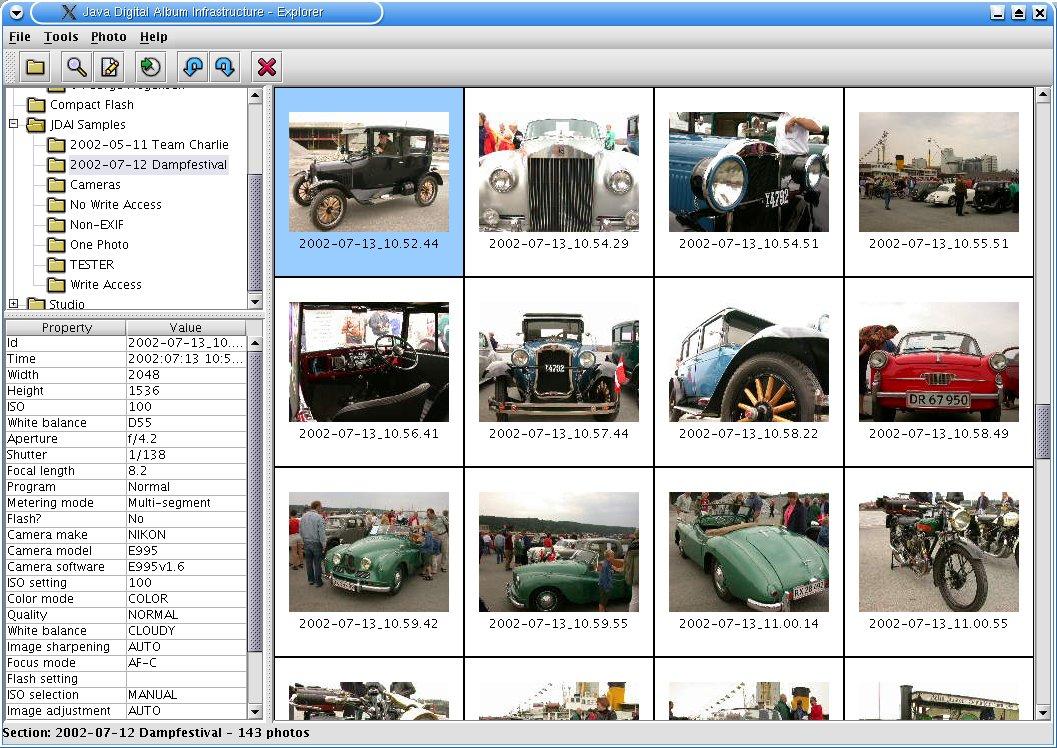This screenshot has width=1057, height=748.
Task: Click the magnifying glass search icon
Action: click(x=76, y=67)
